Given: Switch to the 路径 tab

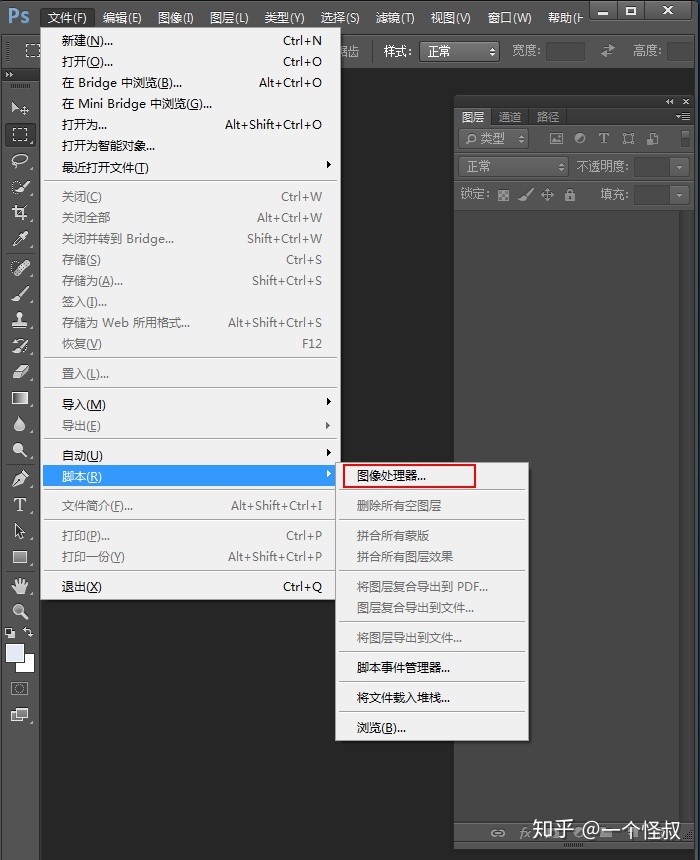Looking at the screenshot, I should (548, 117).
